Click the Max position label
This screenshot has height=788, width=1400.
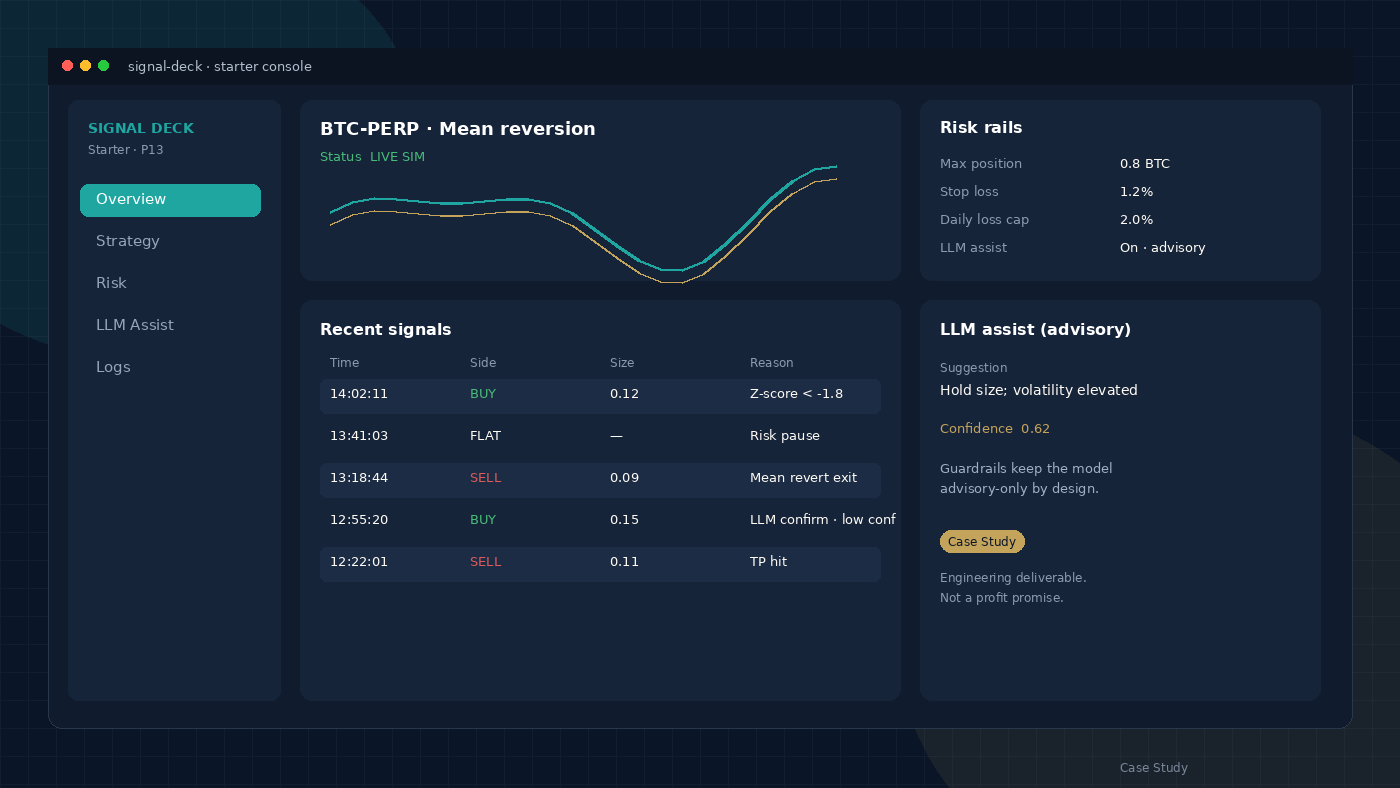980,164
